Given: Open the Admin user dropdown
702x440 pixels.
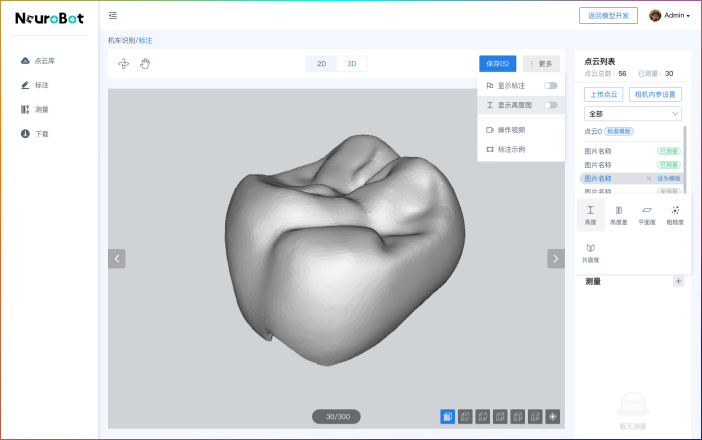Looking at the screenshot, I should [670, 16].
